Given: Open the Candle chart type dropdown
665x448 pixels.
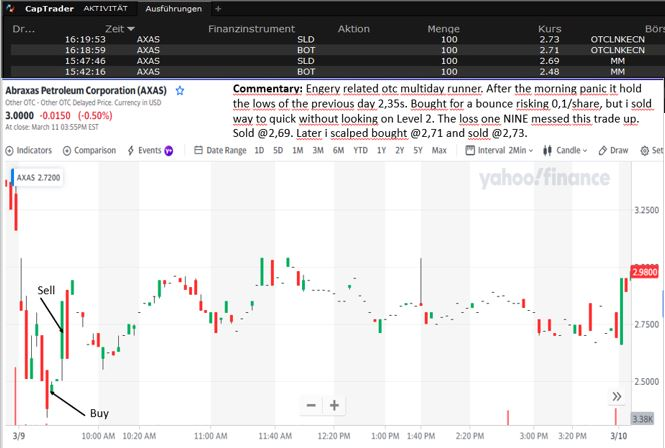Looking at the screenshot, I should 565,151.
